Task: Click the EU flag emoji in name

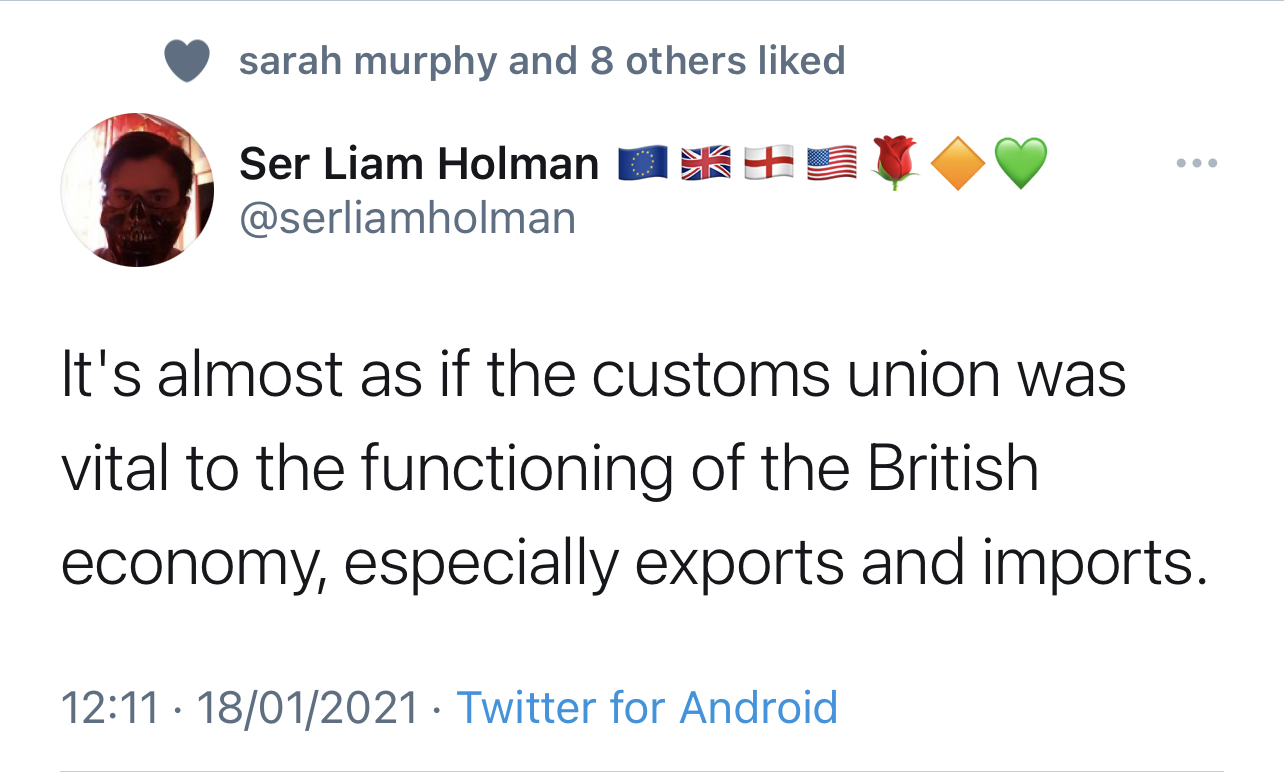Action: pos(642,163)
